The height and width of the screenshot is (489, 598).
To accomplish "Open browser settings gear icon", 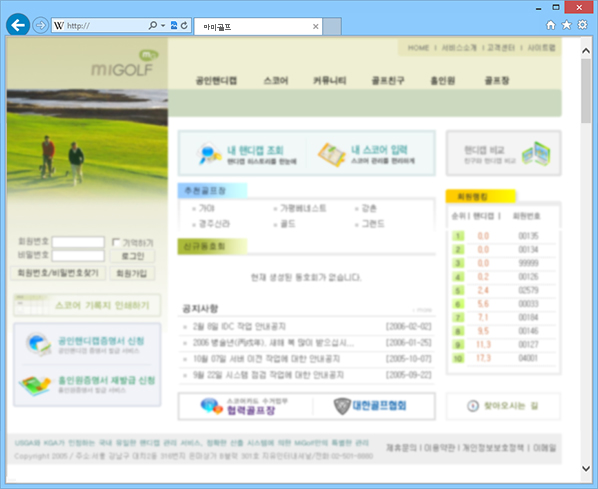I will coord(582,25).
